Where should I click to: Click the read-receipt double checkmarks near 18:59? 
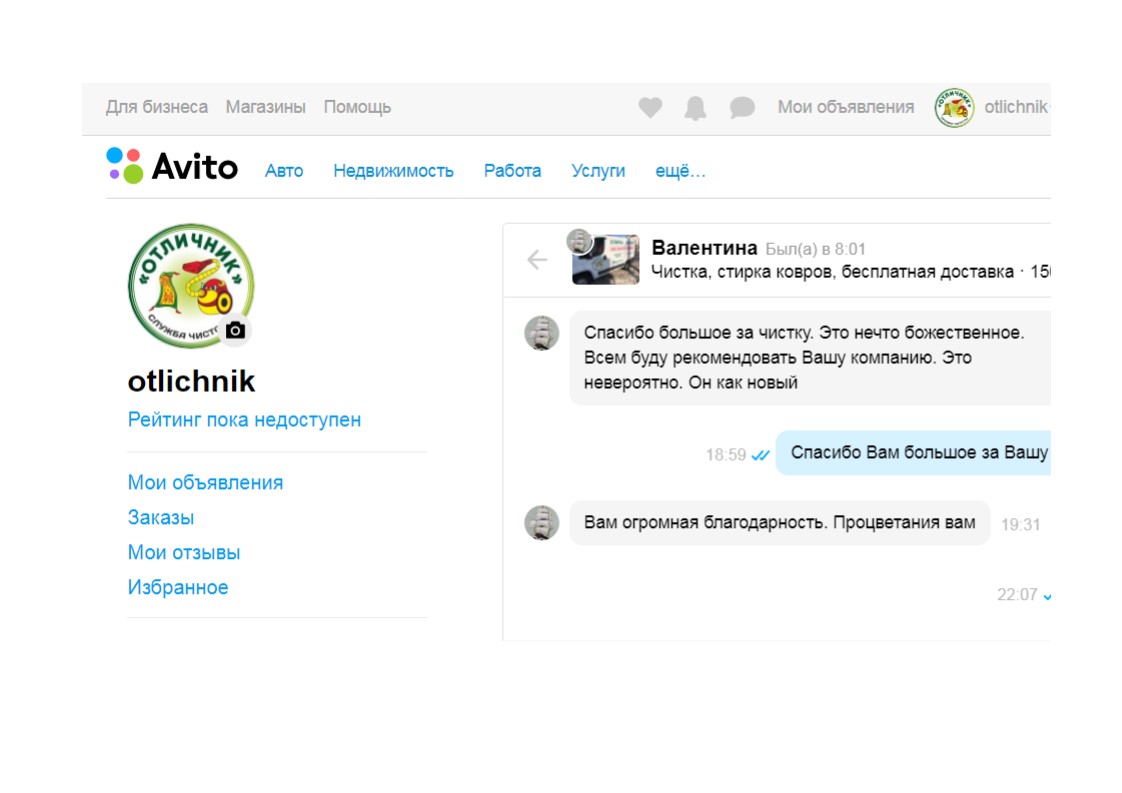coord(760,453)
